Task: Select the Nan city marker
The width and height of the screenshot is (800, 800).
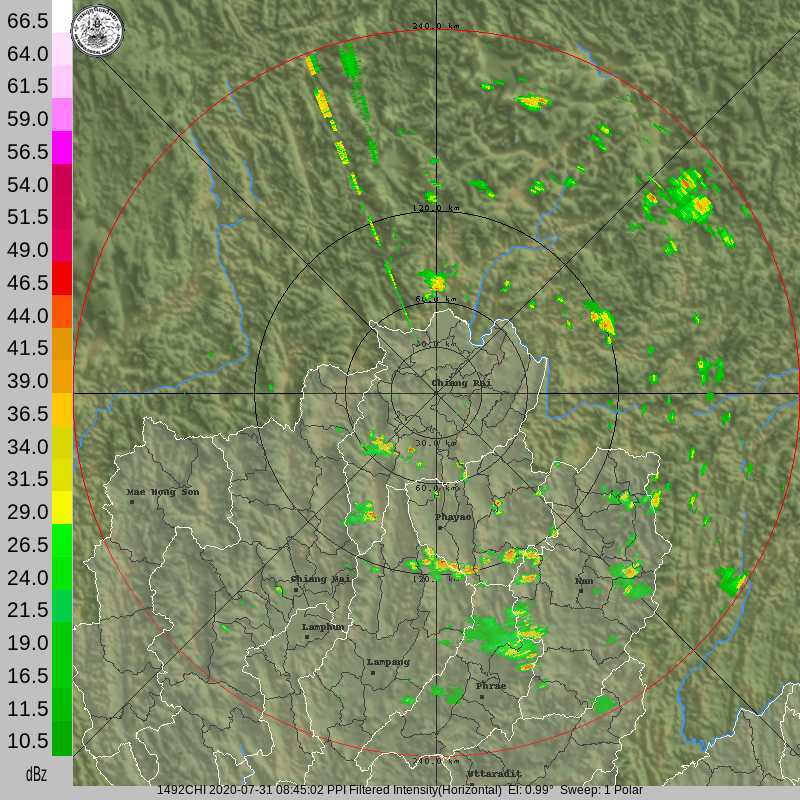Action: point(580,591)
